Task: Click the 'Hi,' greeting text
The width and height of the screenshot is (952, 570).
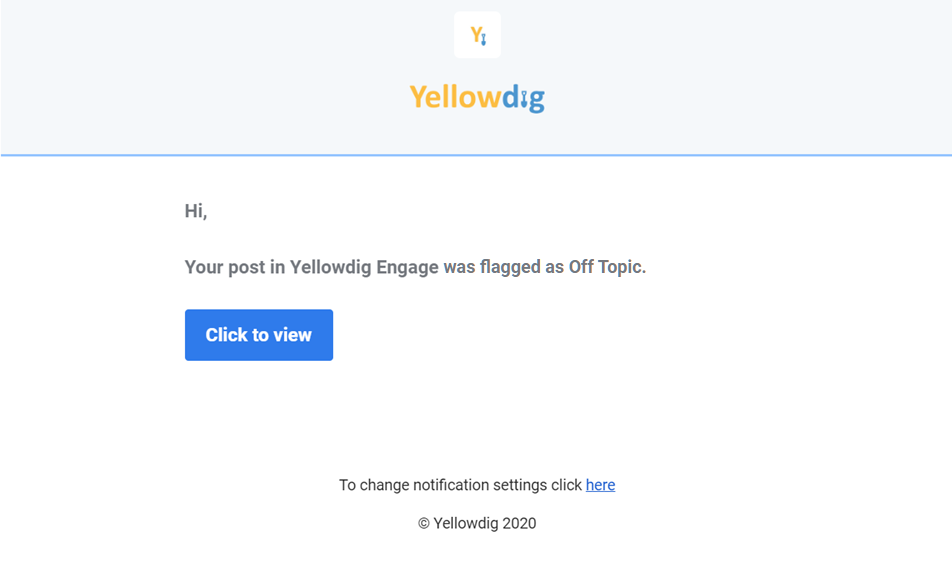Action: (x=196, y=211)
